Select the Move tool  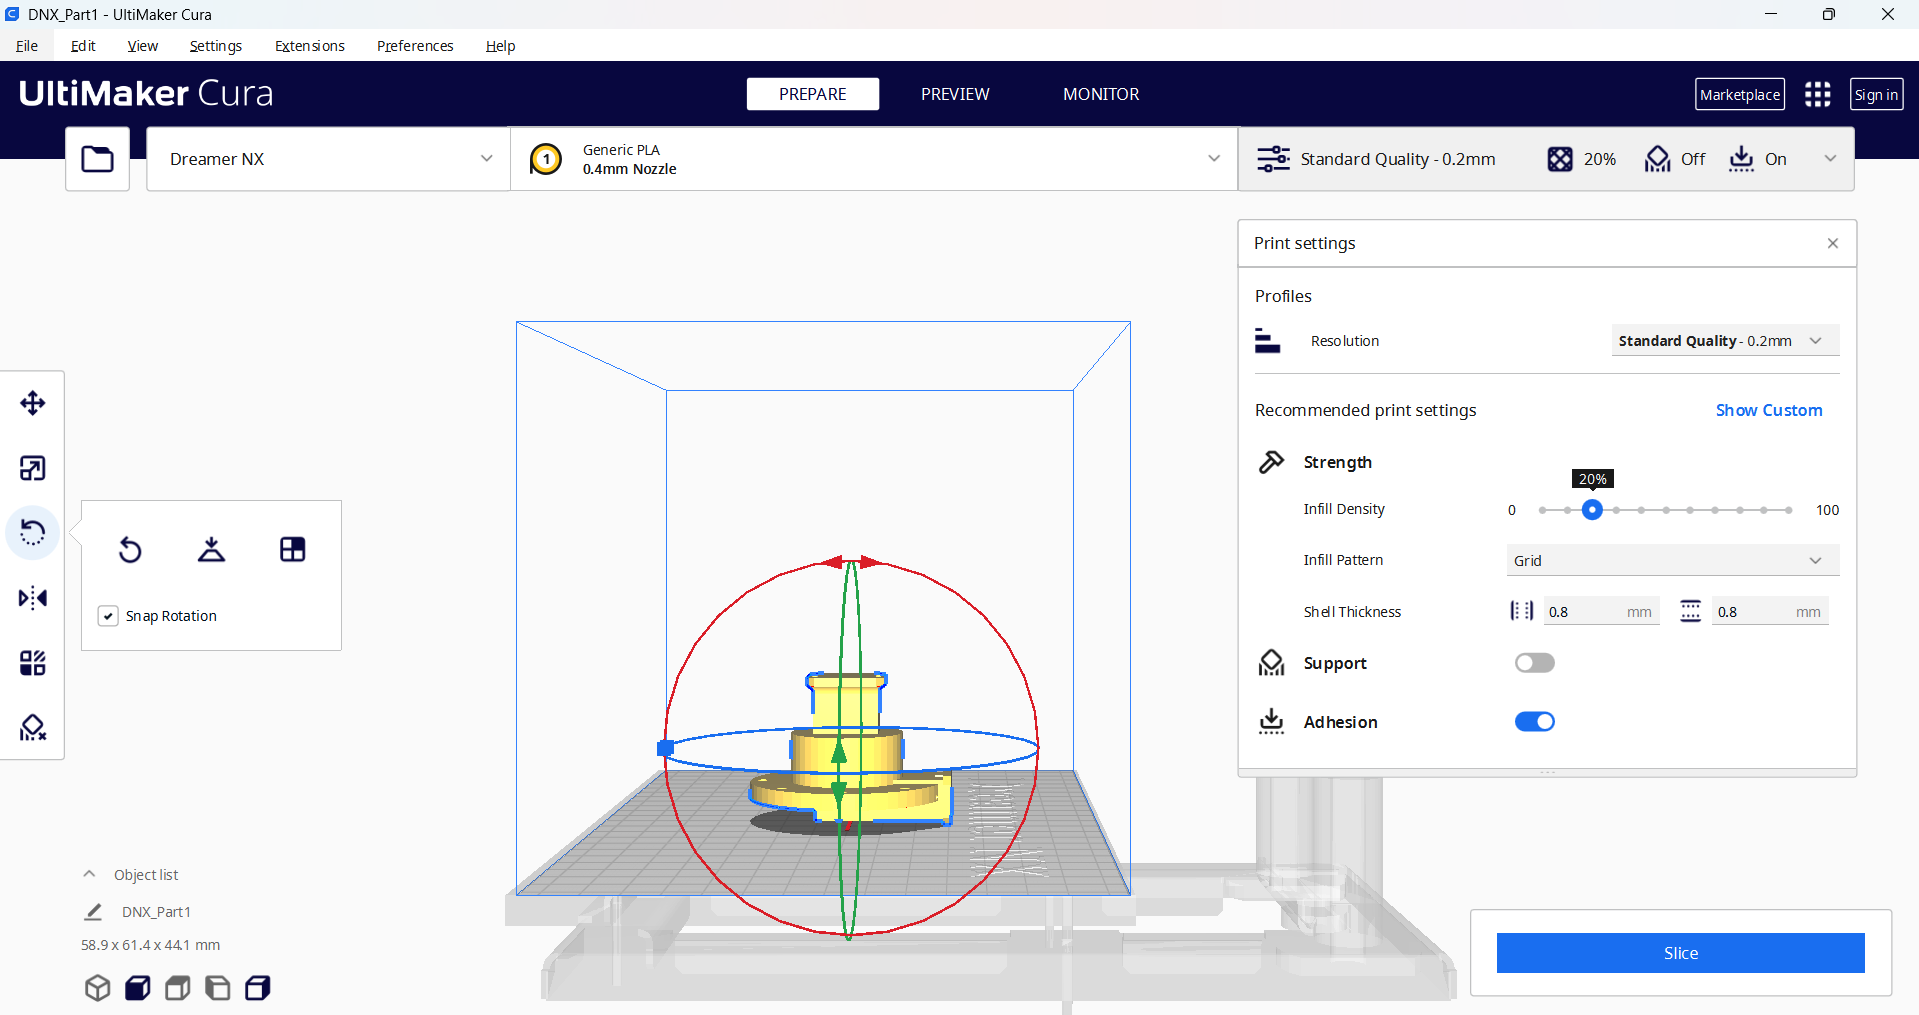pyautogui.click(x=33, y=403)
